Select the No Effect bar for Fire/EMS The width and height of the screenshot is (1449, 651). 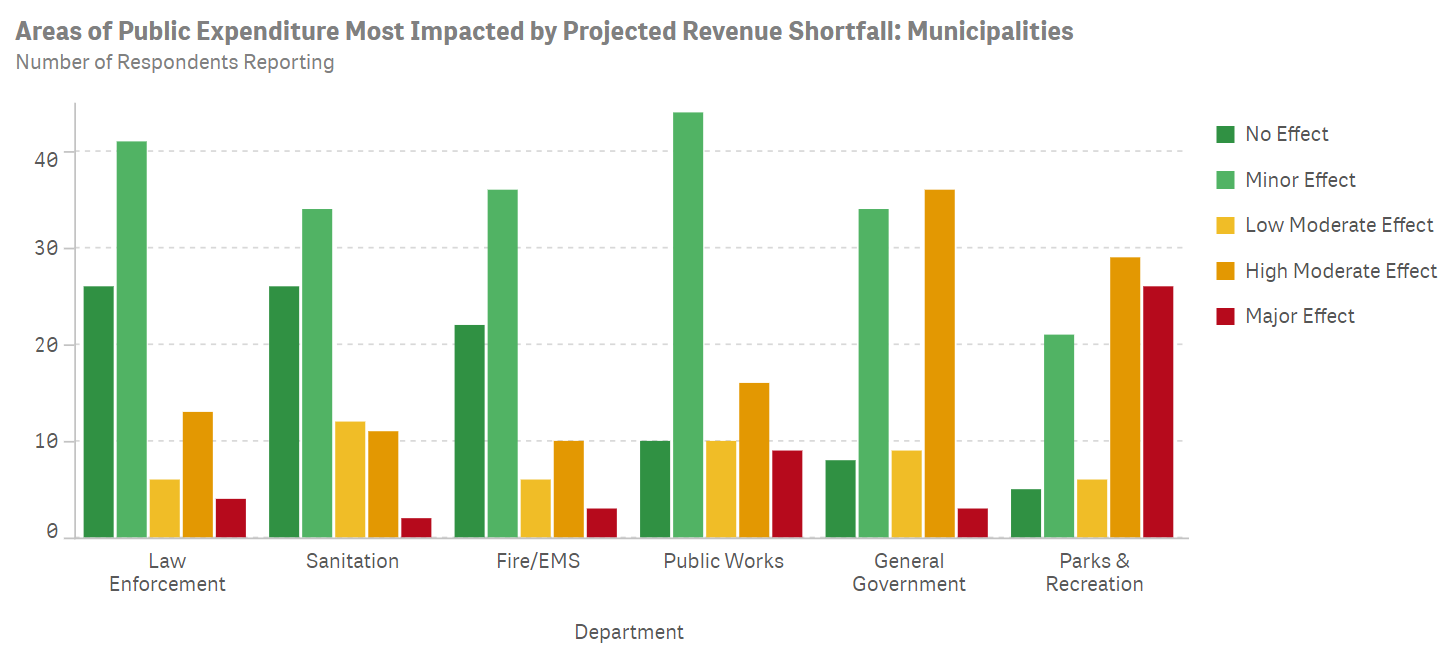click(469, 431)
